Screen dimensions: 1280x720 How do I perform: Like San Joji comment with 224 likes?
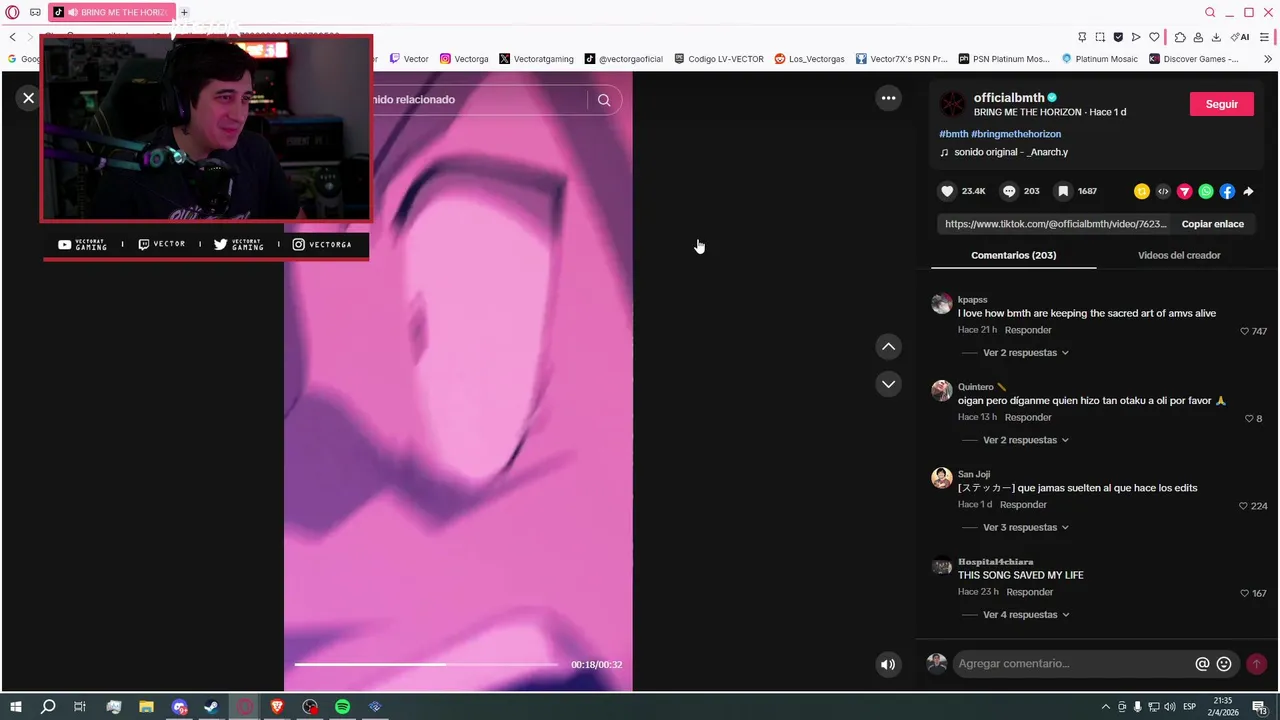[x=1244, y=506]
